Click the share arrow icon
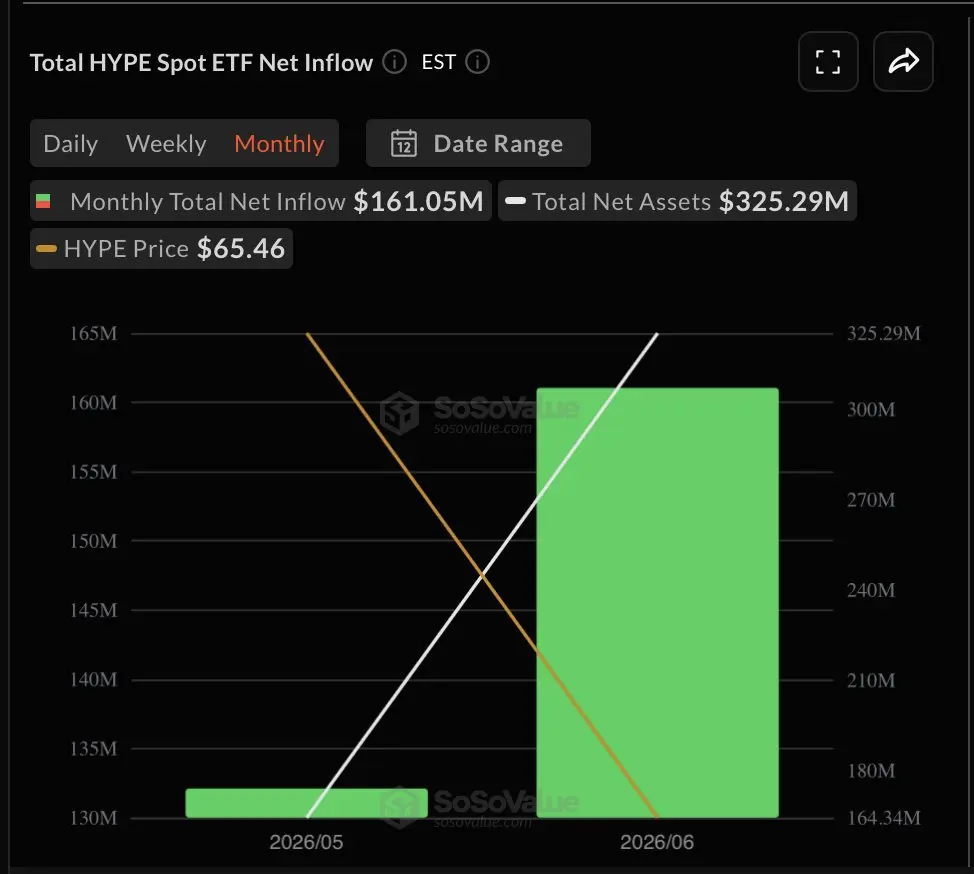 click(x=903, y=62)
